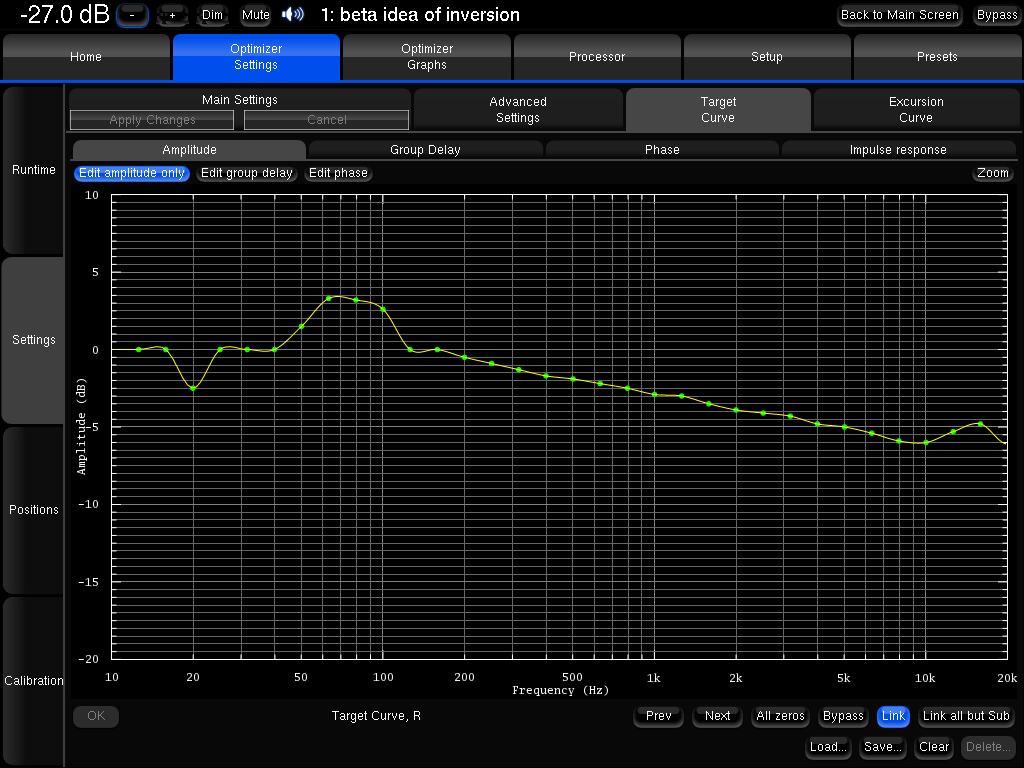Show the Impulse response tab
Viewport: 1024px width, 768px height.
tap(898, 150)
